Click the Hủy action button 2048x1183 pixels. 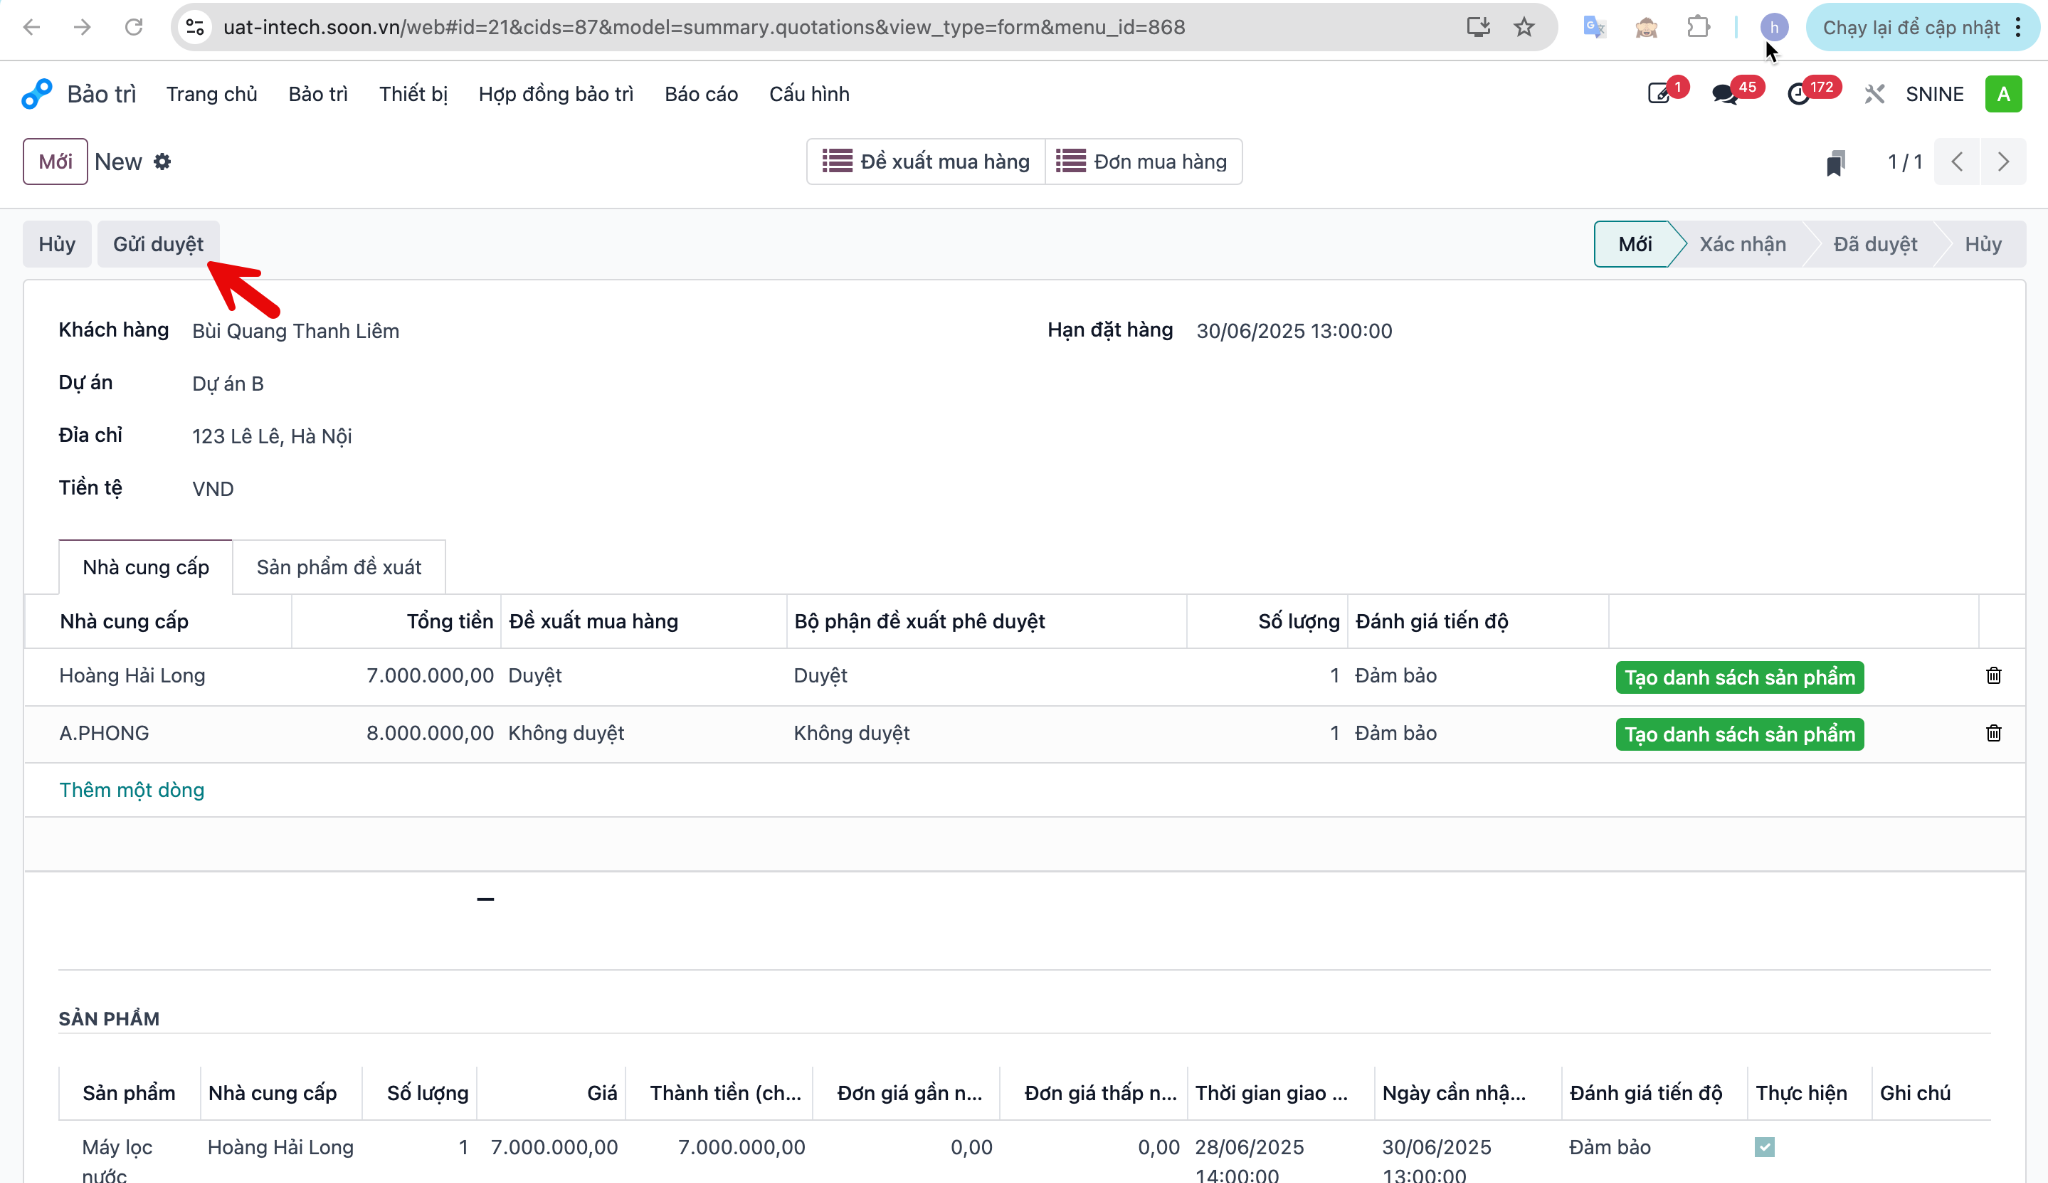coord(57,244)
